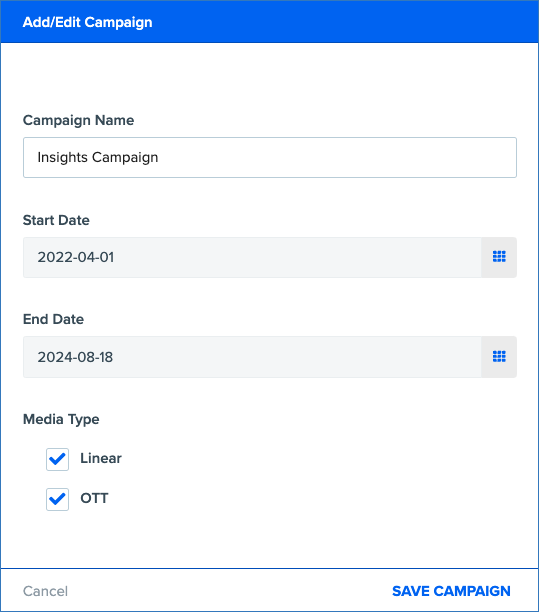Click the Add/Edit Campaign dialog title
Viewport: 539px width, 612px height.
point(87,22)
